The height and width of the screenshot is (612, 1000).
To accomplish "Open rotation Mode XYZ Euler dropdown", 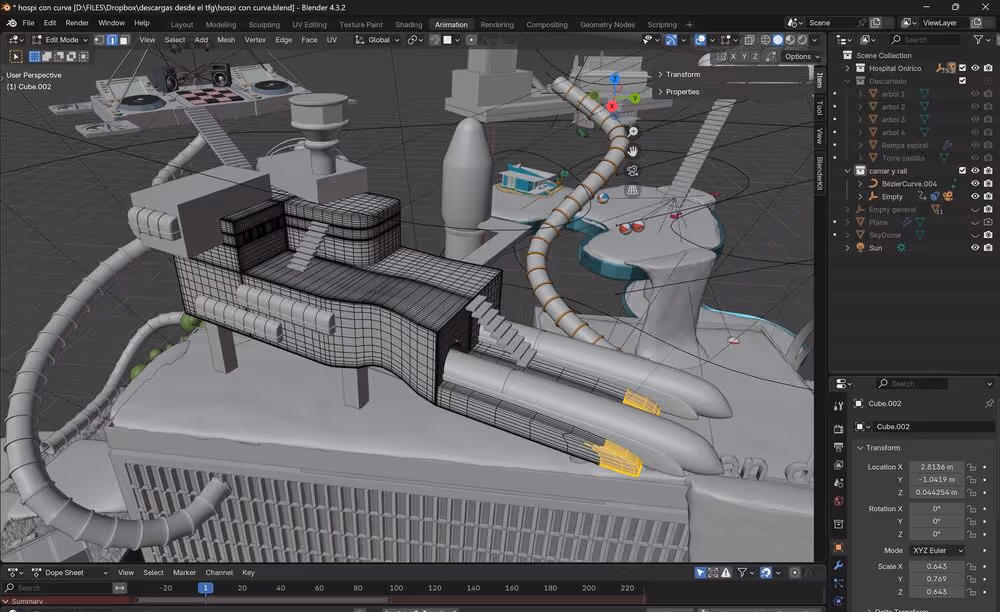I will point(937,550).
